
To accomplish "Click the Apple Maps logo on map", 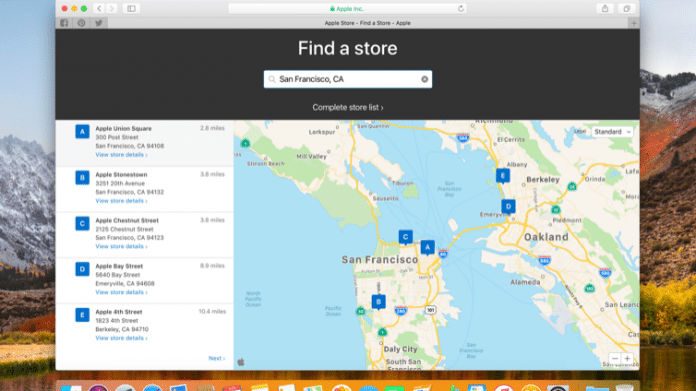I will click(241, 362).
